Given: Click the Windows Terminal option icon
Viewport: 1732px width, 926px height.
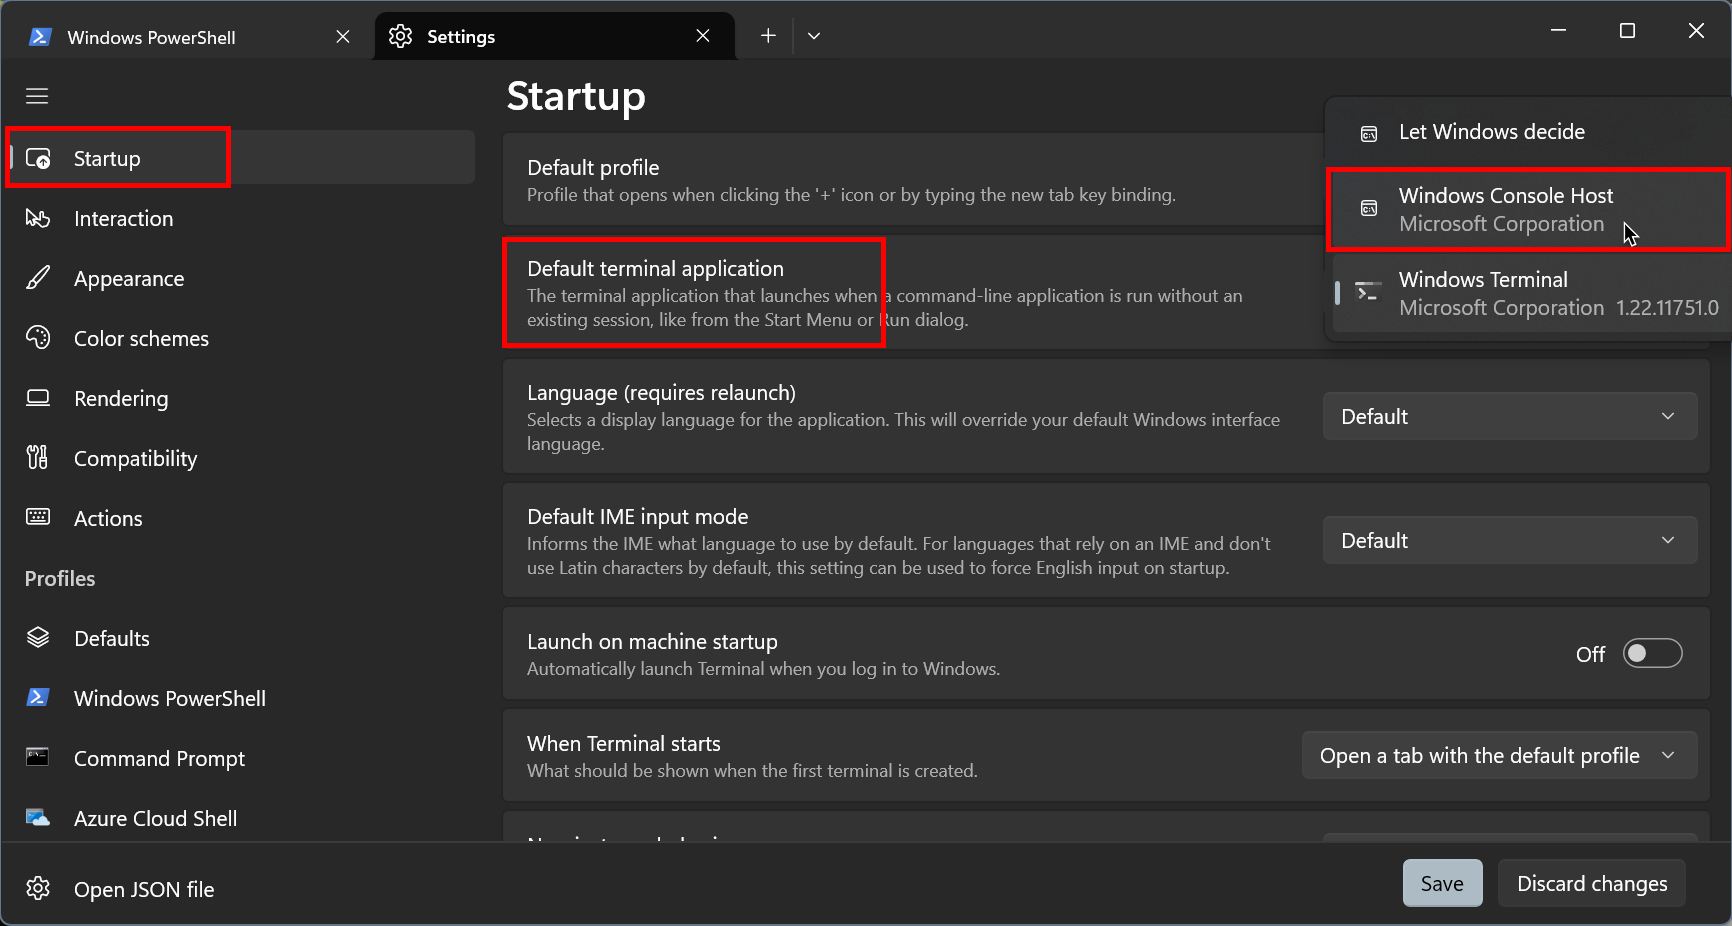Looking at the screenshot, I should [1367, 292].
